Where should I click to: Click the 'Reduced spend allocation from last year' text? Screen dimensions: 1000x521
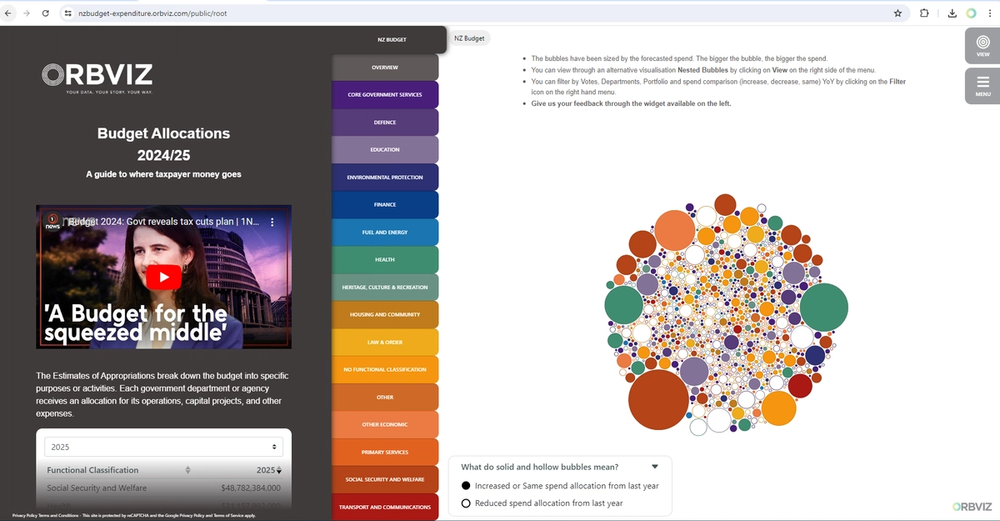[x=548, y=503]
